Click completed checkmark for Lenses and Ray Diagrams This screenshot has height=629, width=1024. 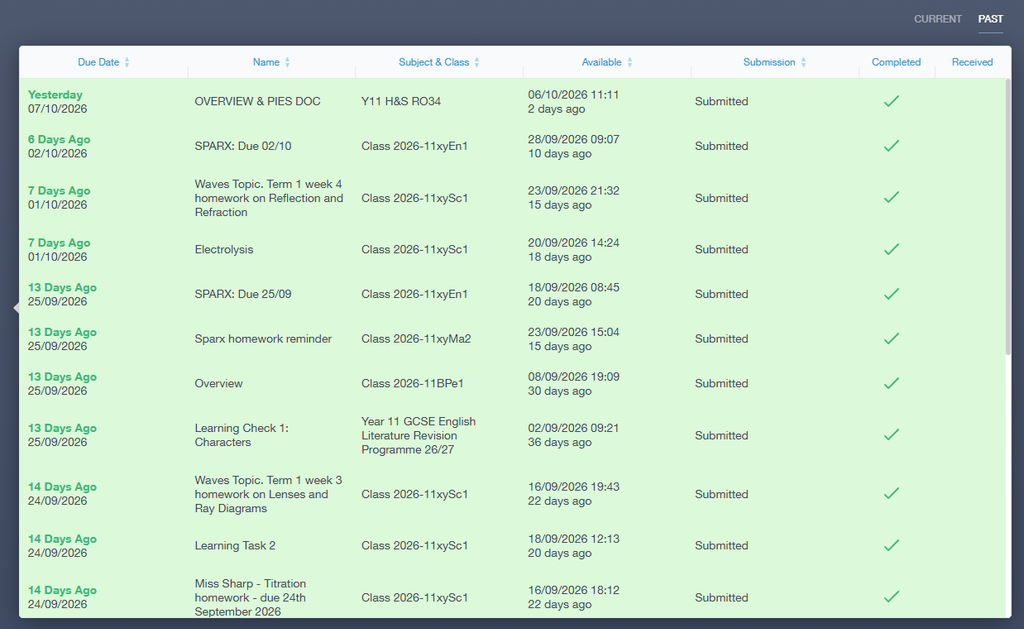[891, 494]
